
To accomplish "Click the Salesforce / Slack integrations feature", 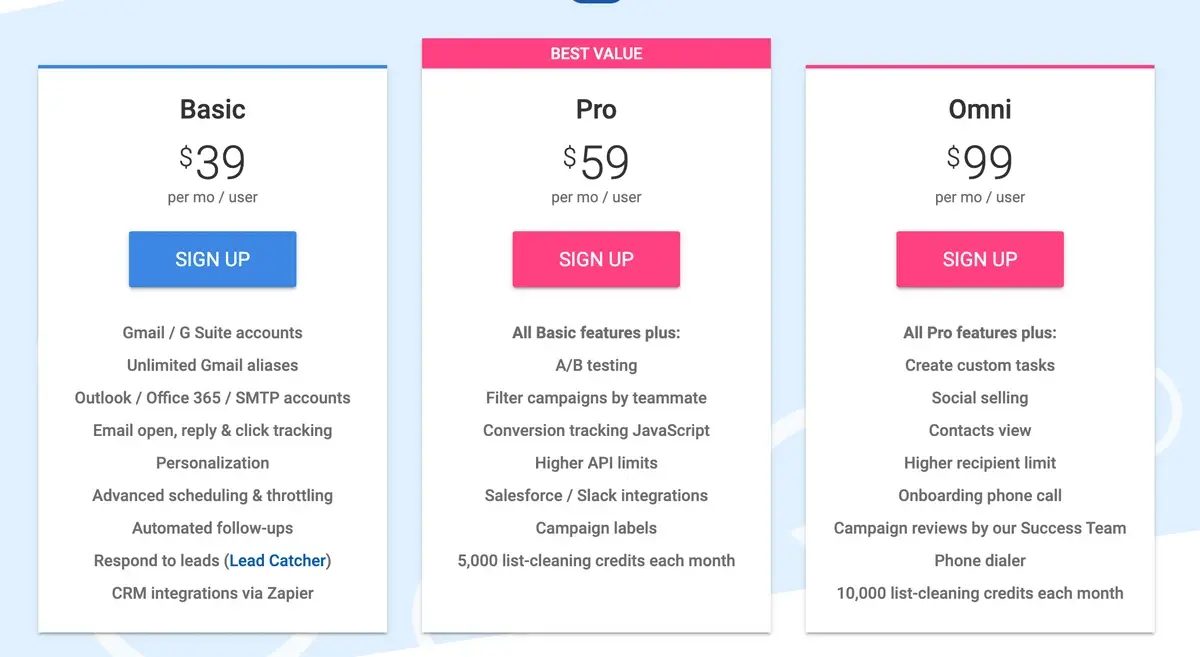I will coord(596,495).
